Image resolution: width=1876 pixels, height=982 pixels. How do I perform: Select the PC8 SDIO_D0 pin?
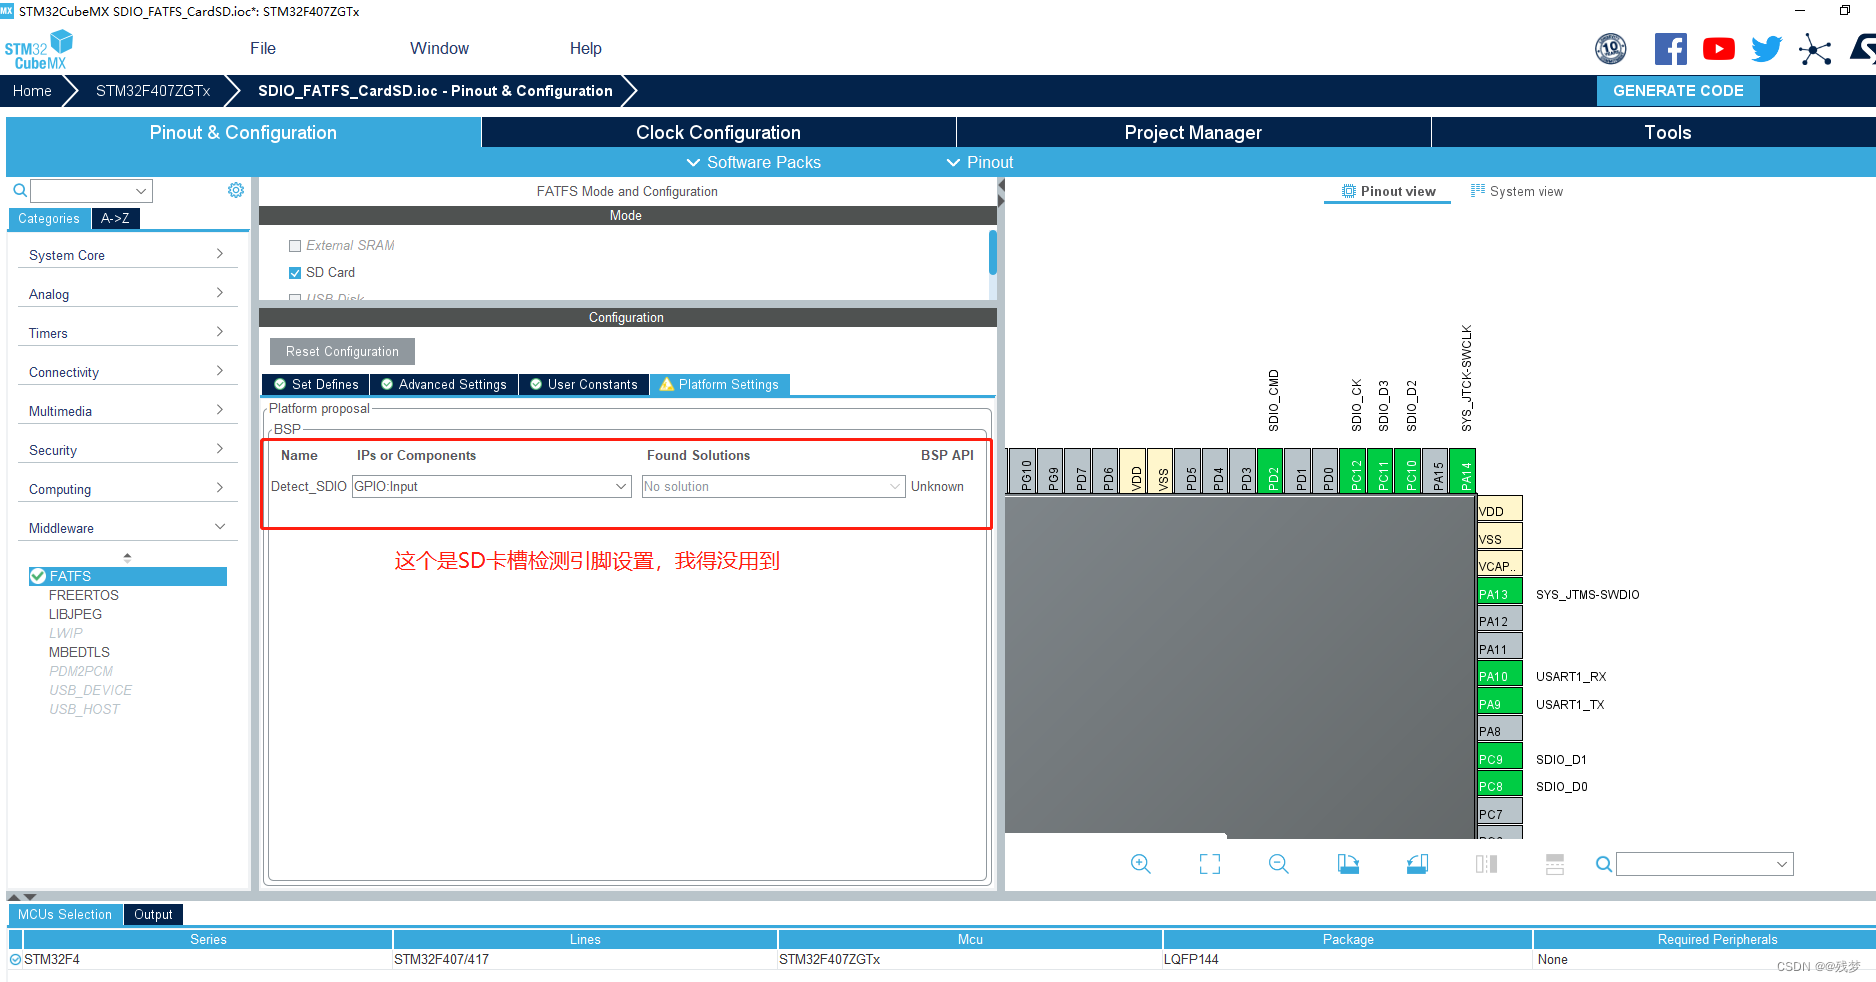(x=1499, y=784)
